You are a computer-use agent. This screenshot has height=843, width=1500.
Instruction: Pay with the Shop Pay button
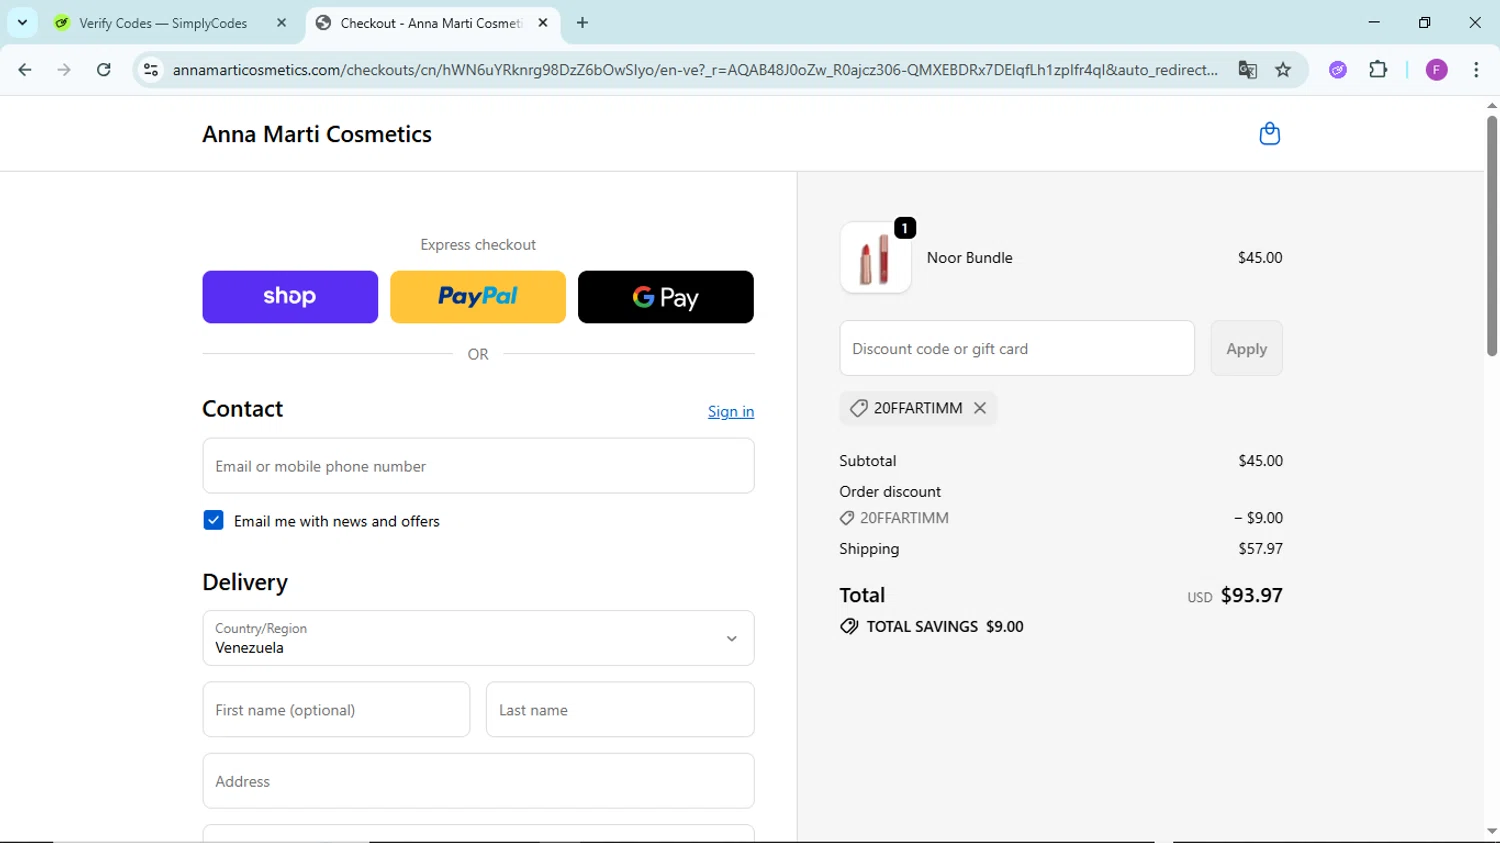290,297
